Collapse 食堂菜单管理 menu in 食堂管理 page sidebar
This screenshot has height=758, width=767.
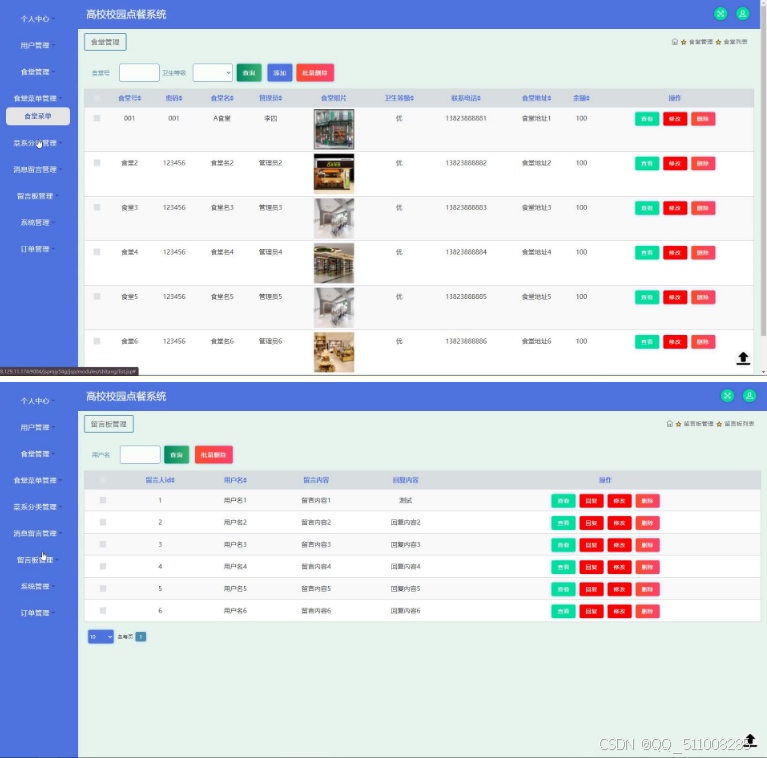[x=37, y=98]
